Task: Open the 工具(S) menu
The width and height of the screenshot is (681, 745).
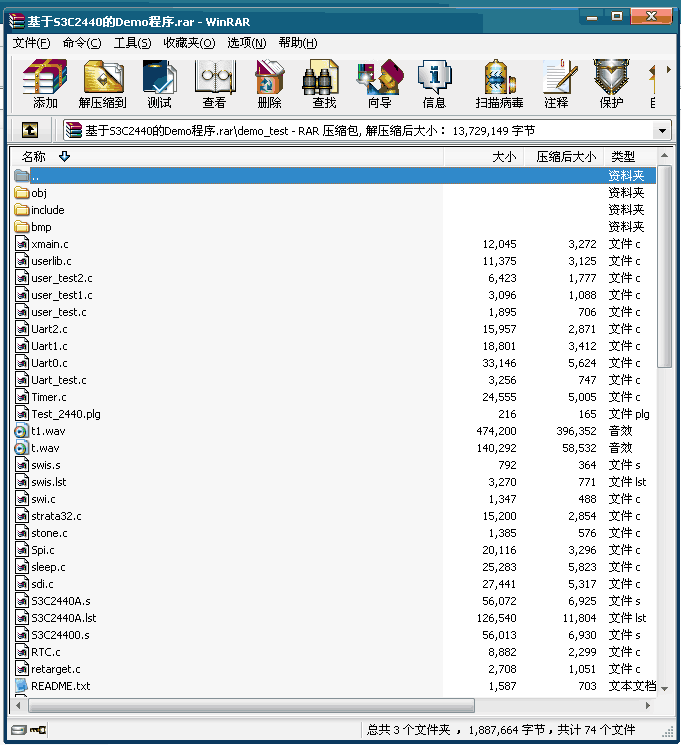Action: click(132, 43)
